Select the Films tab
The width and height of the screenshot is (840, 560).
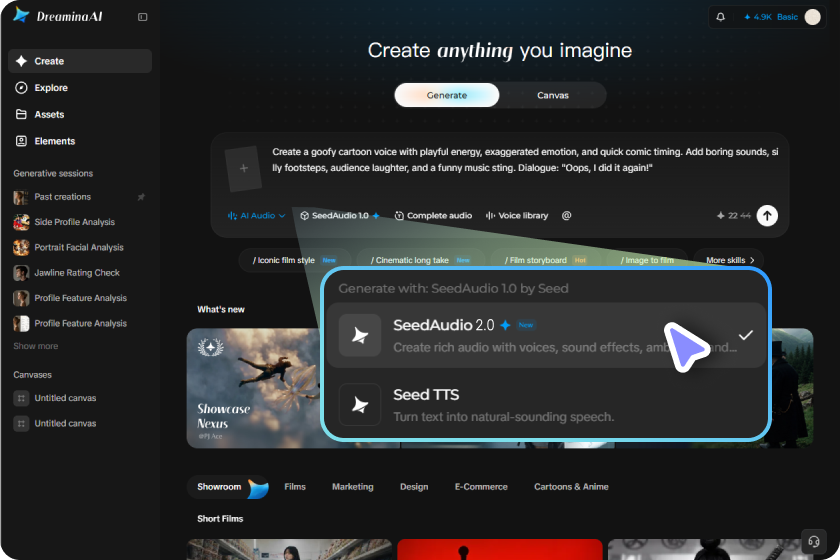tap(295, 487)
